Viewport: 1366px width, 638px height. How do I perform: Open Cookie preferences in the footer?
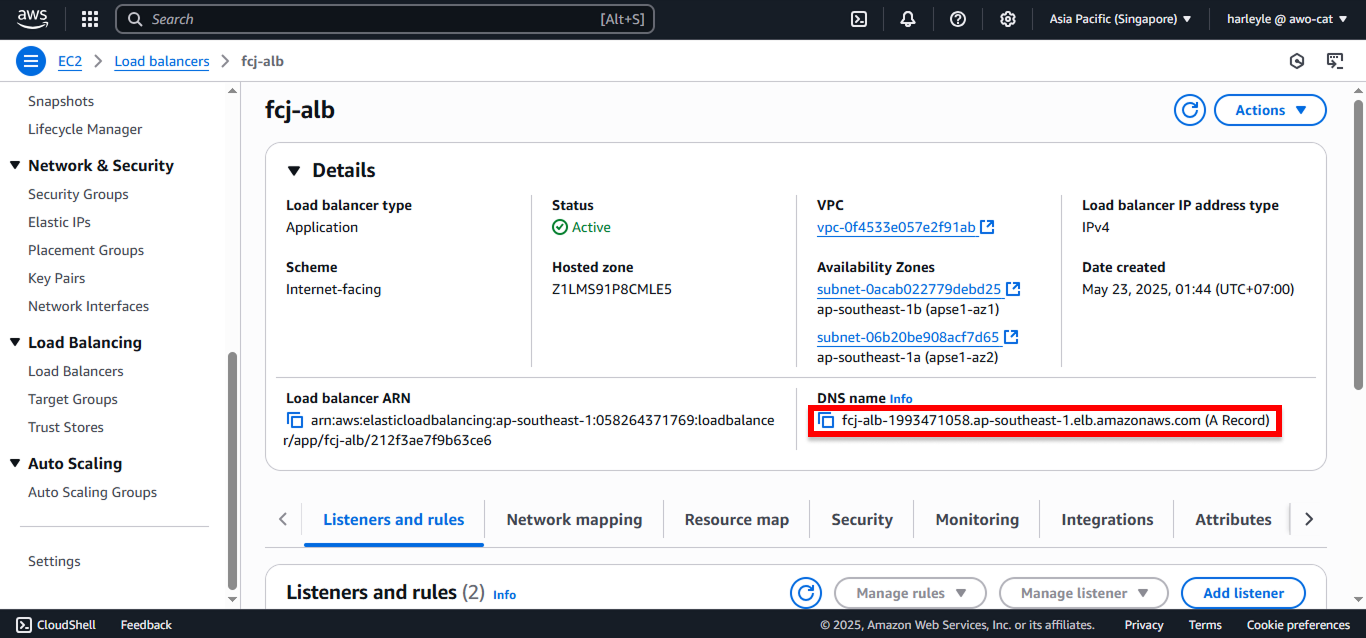[x=1298, y=625]
